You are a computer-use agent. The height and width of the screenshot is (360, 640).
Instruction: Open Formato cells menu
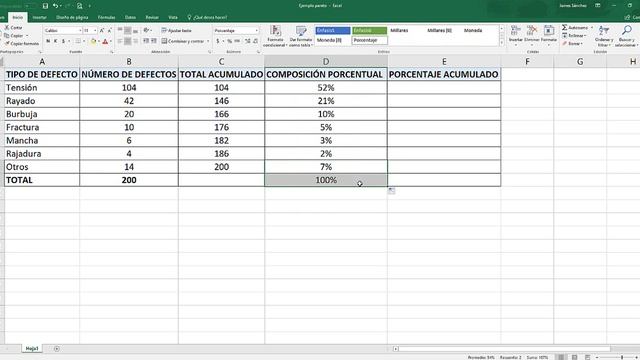549,36
